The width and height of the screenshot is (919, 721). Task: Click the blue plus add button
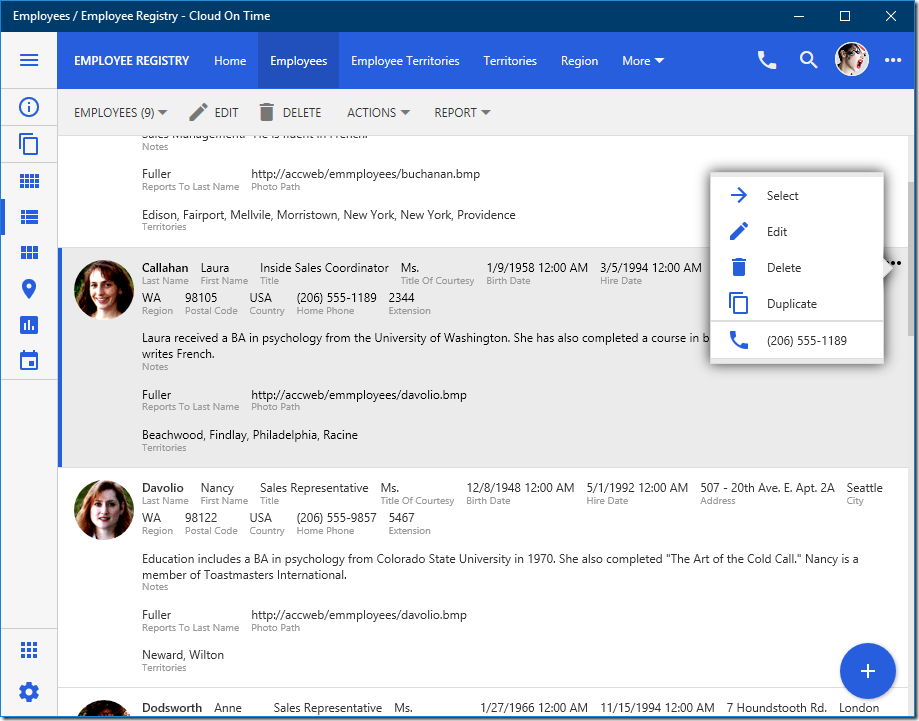click(867, 671)
